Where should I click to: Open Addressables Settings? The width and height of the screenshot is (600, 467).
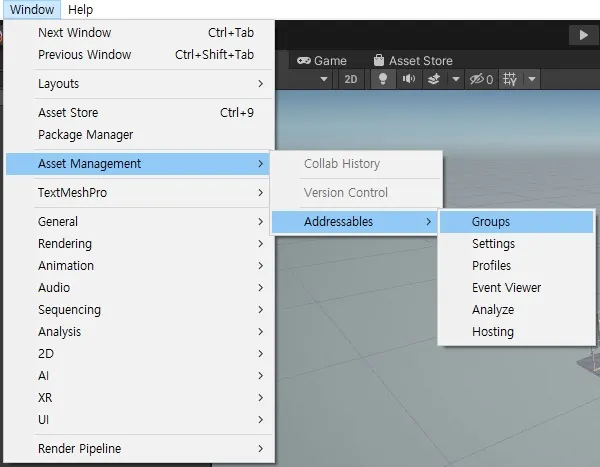click(x=517, y=244)
